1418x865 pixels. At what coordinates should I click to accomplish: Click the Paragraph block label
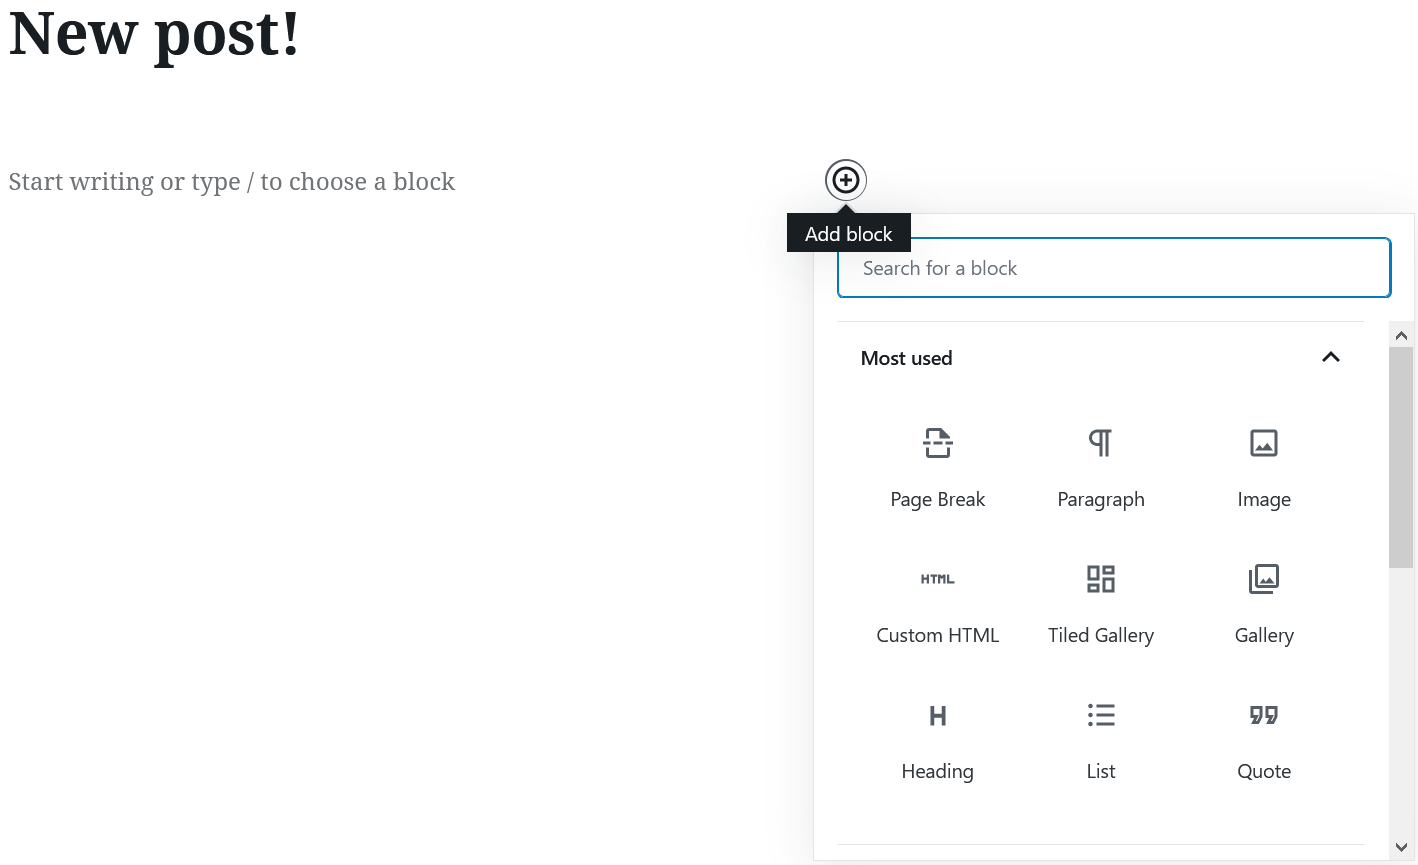coord(1100,499)
